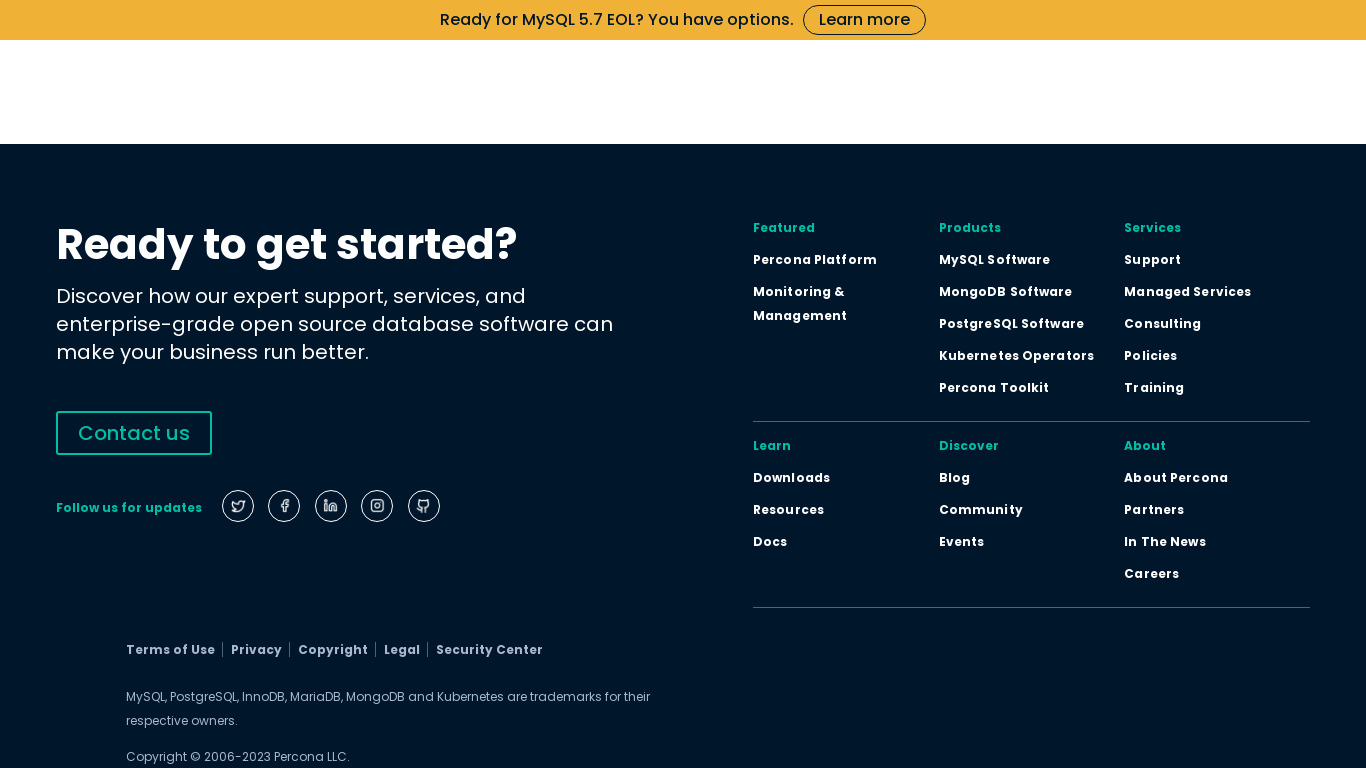Click the Discover column heading
Screen dimensions: 1366x768
969,446
